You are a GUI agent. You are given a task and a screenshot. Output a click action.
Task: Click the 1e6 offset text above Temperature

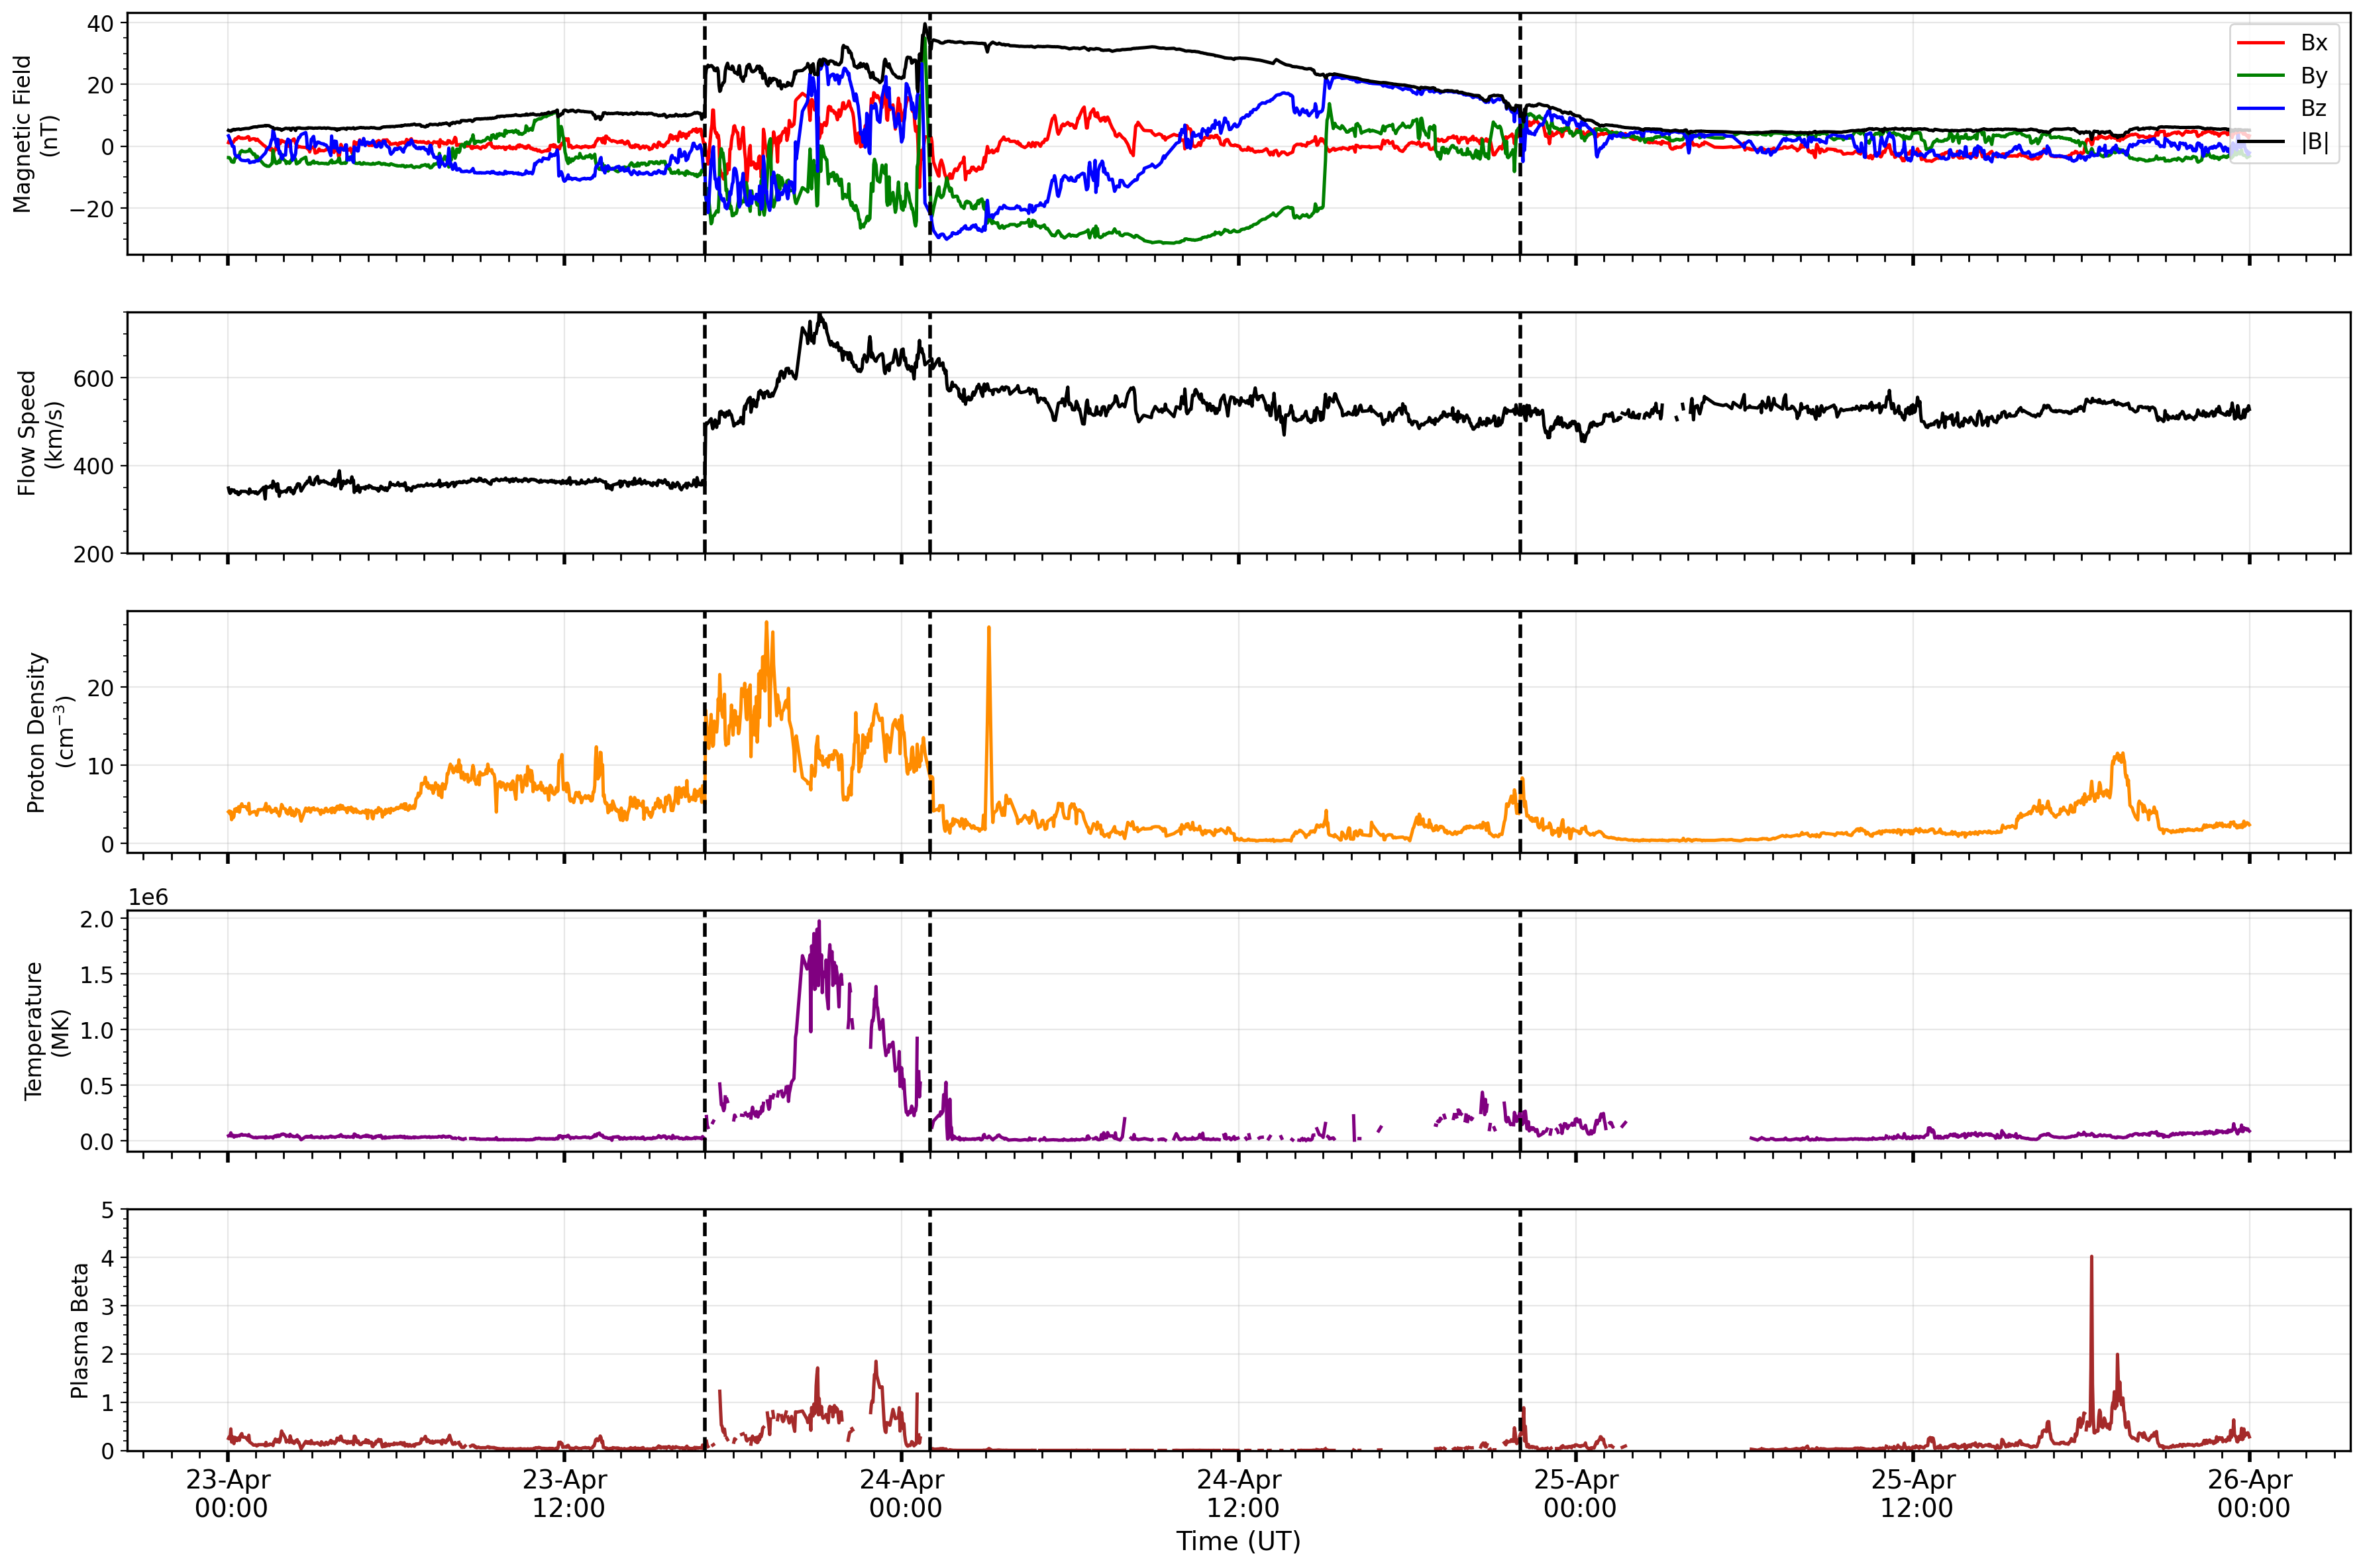pyautogui.click(x=148, y=897)
